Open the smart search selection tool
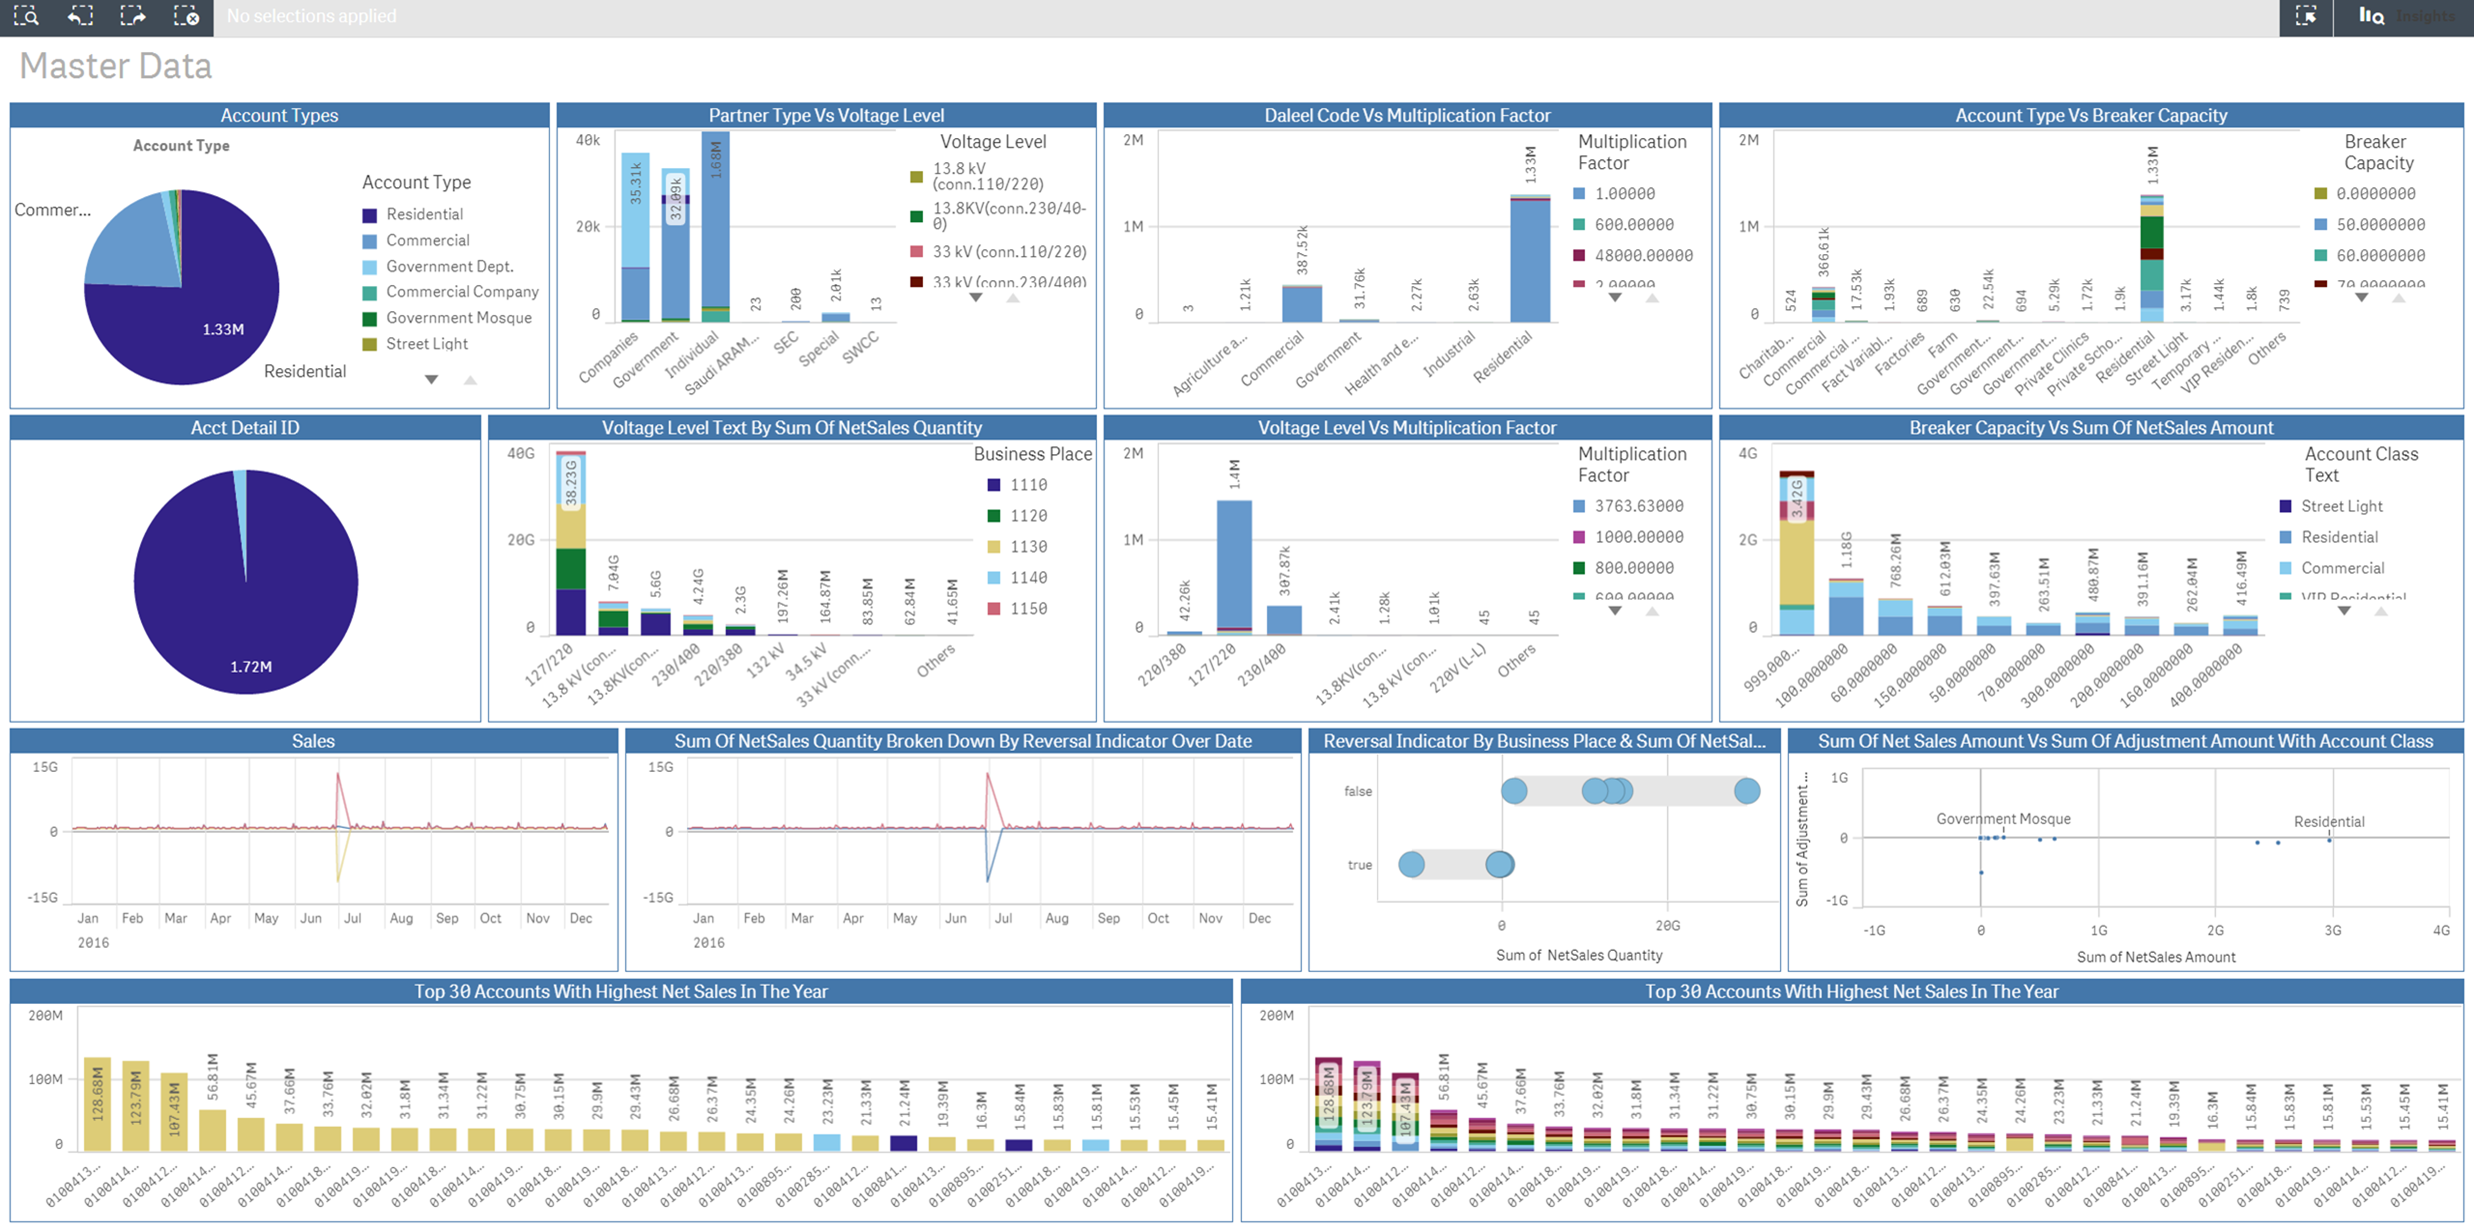 26,16
